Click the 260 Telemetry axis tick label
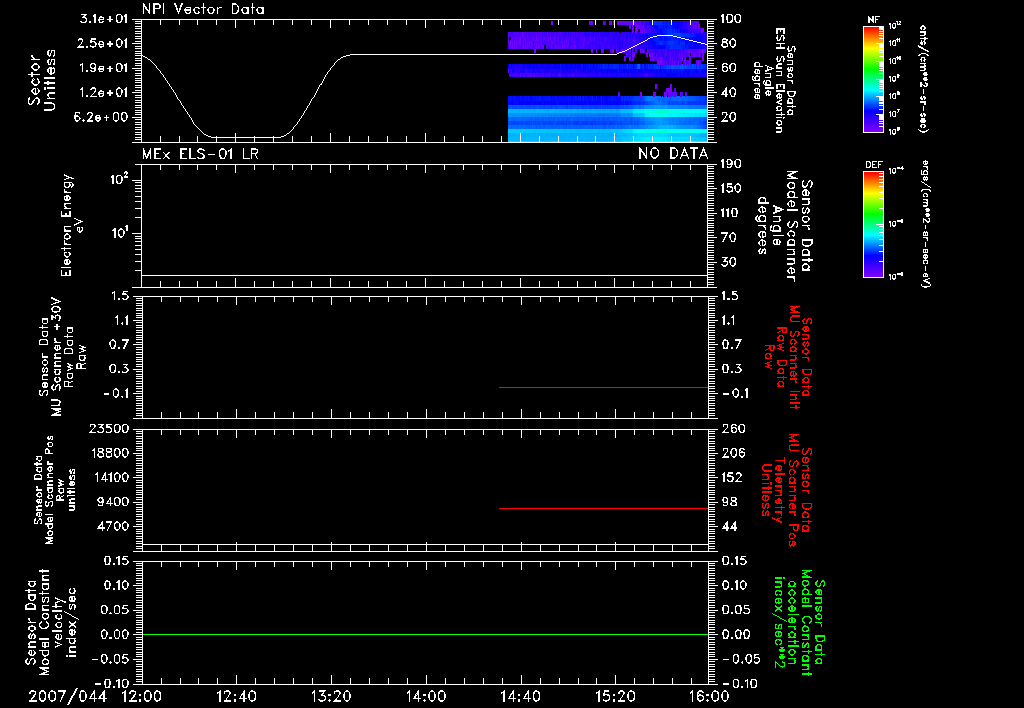This screenshot has width=1024, height=708. click(x=733, y=428)
